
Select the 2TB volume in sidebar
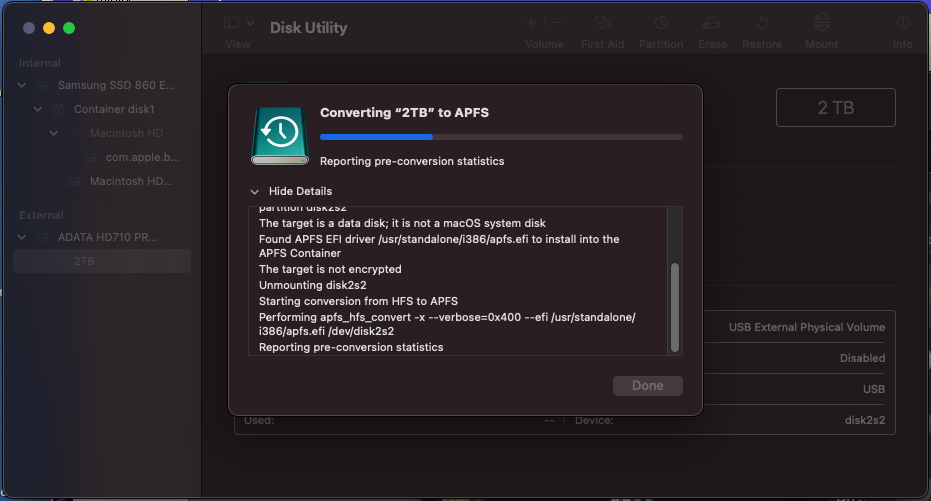click(101, 261)
